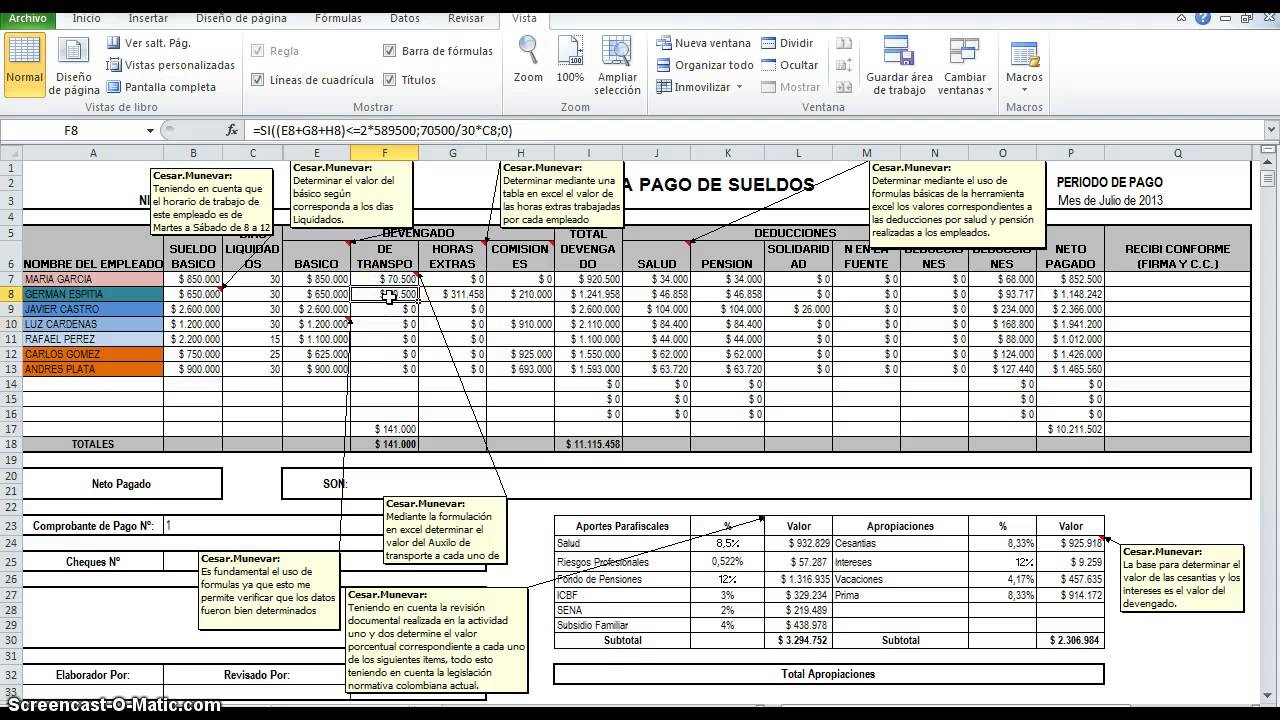Click the Neto Pagado box
The width and height of the screenshot is (1280, 720).
(121, 484)
